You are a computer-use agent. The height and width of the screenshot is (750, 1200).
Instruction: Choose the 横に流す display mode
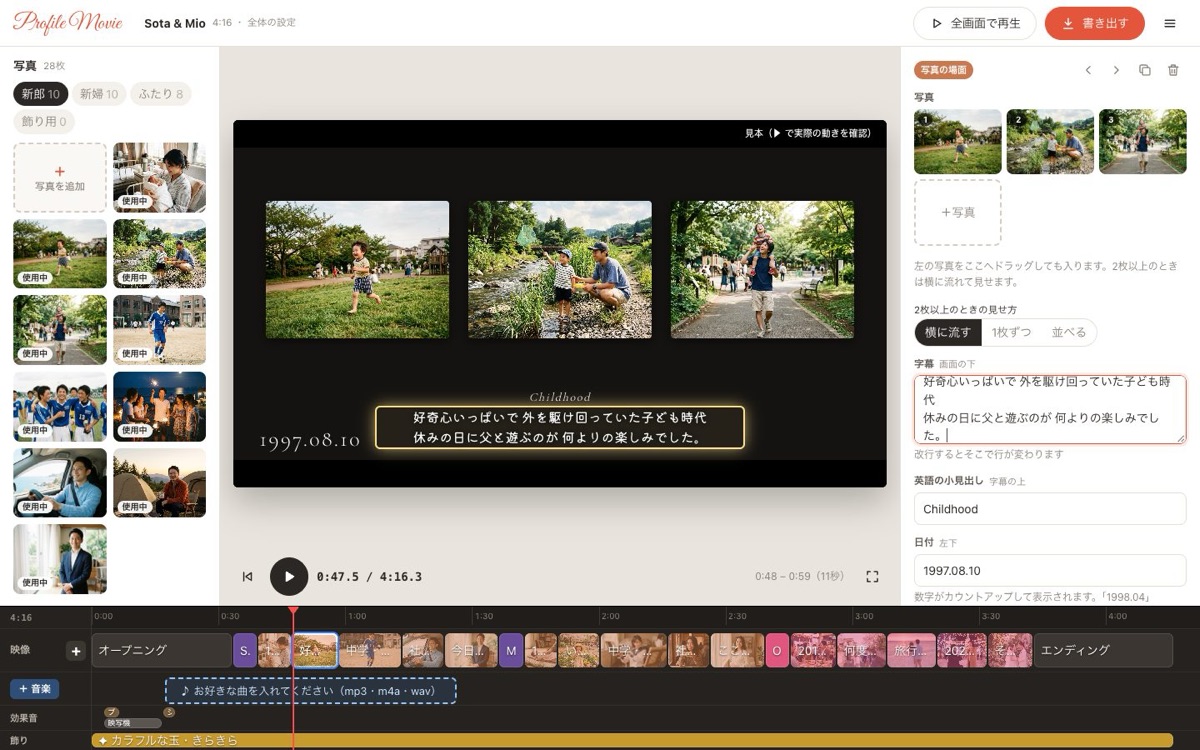tap(947, 333)
